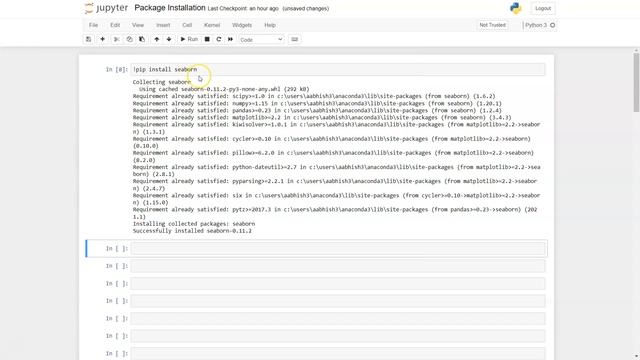Click the Logout button
The width and height of the screenshot is (640, 360).
coord(543,8)
